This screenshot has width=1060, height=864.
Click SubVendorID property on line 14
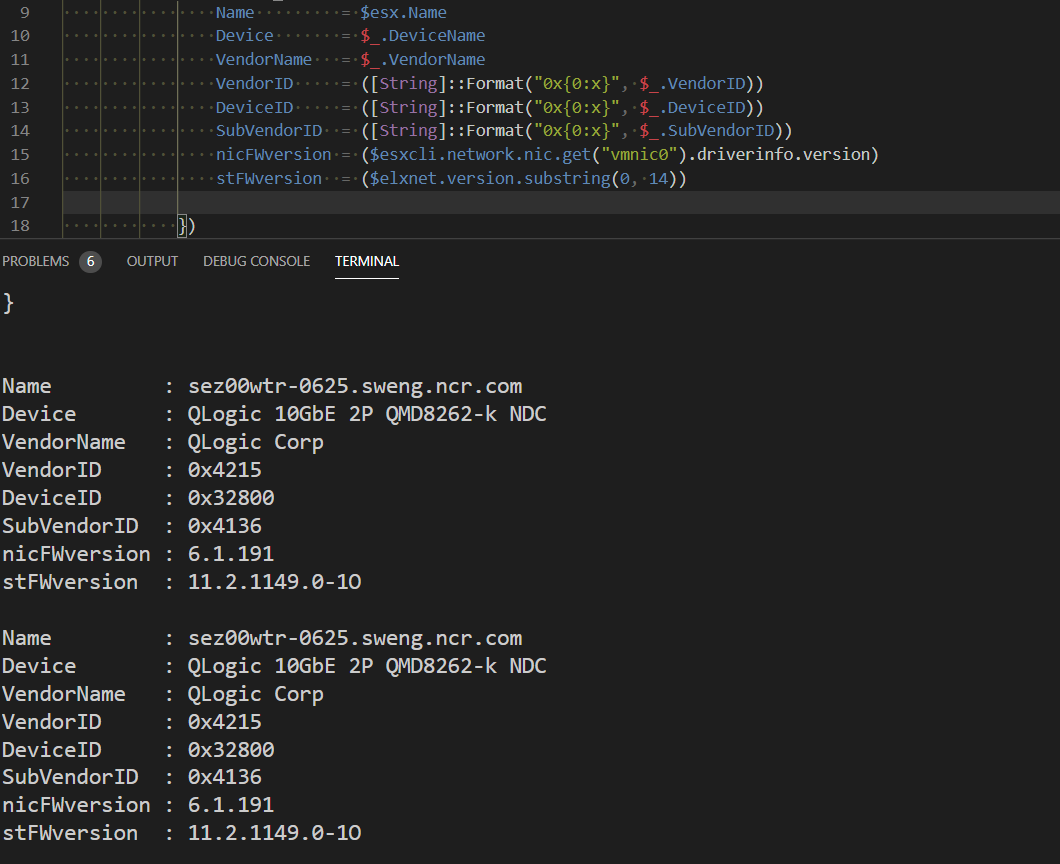269,130
